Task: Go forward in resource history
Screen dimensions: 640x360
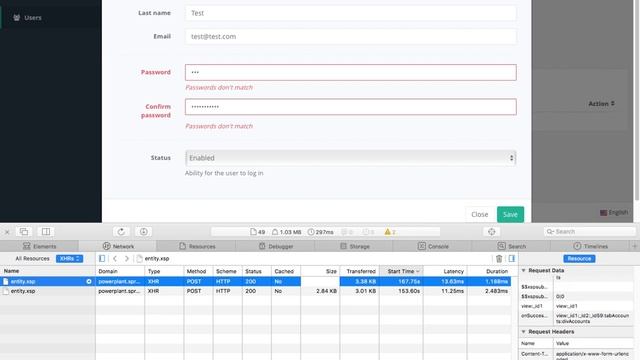Action: click(x=127, y=258)
